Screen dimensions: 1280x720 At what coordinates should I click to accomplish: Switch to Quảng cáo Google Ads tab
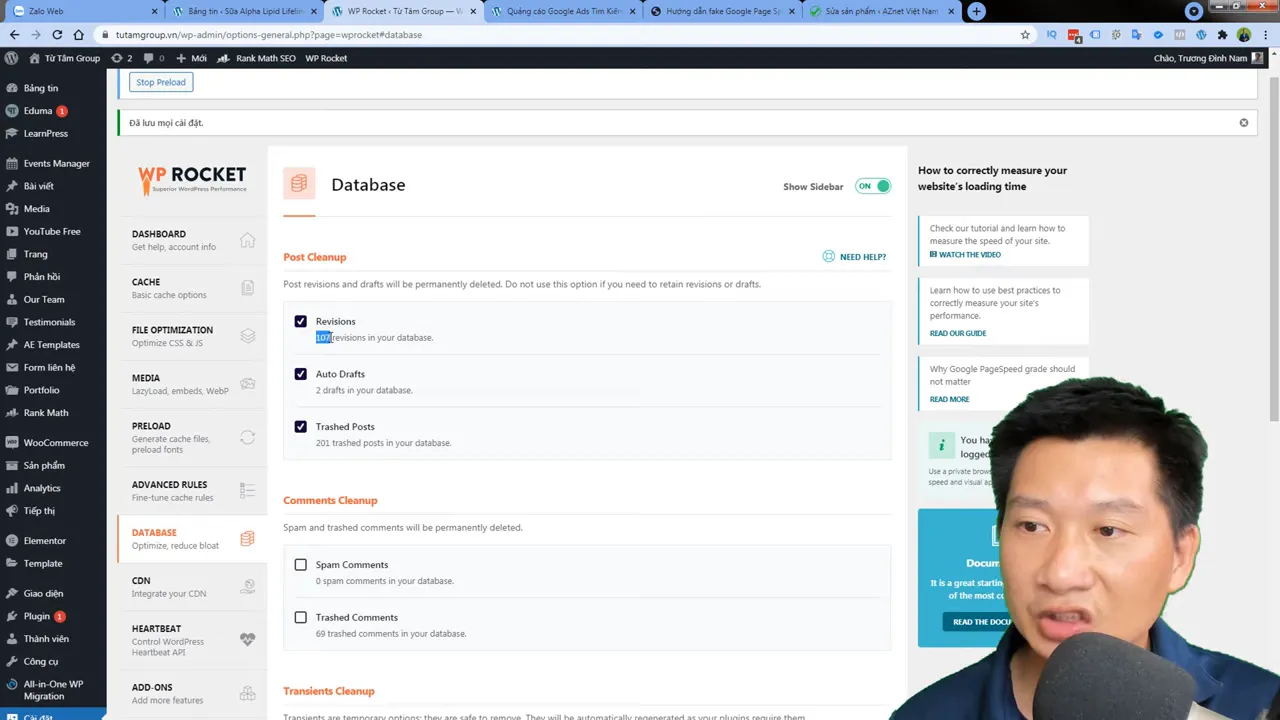pos(562,11)
